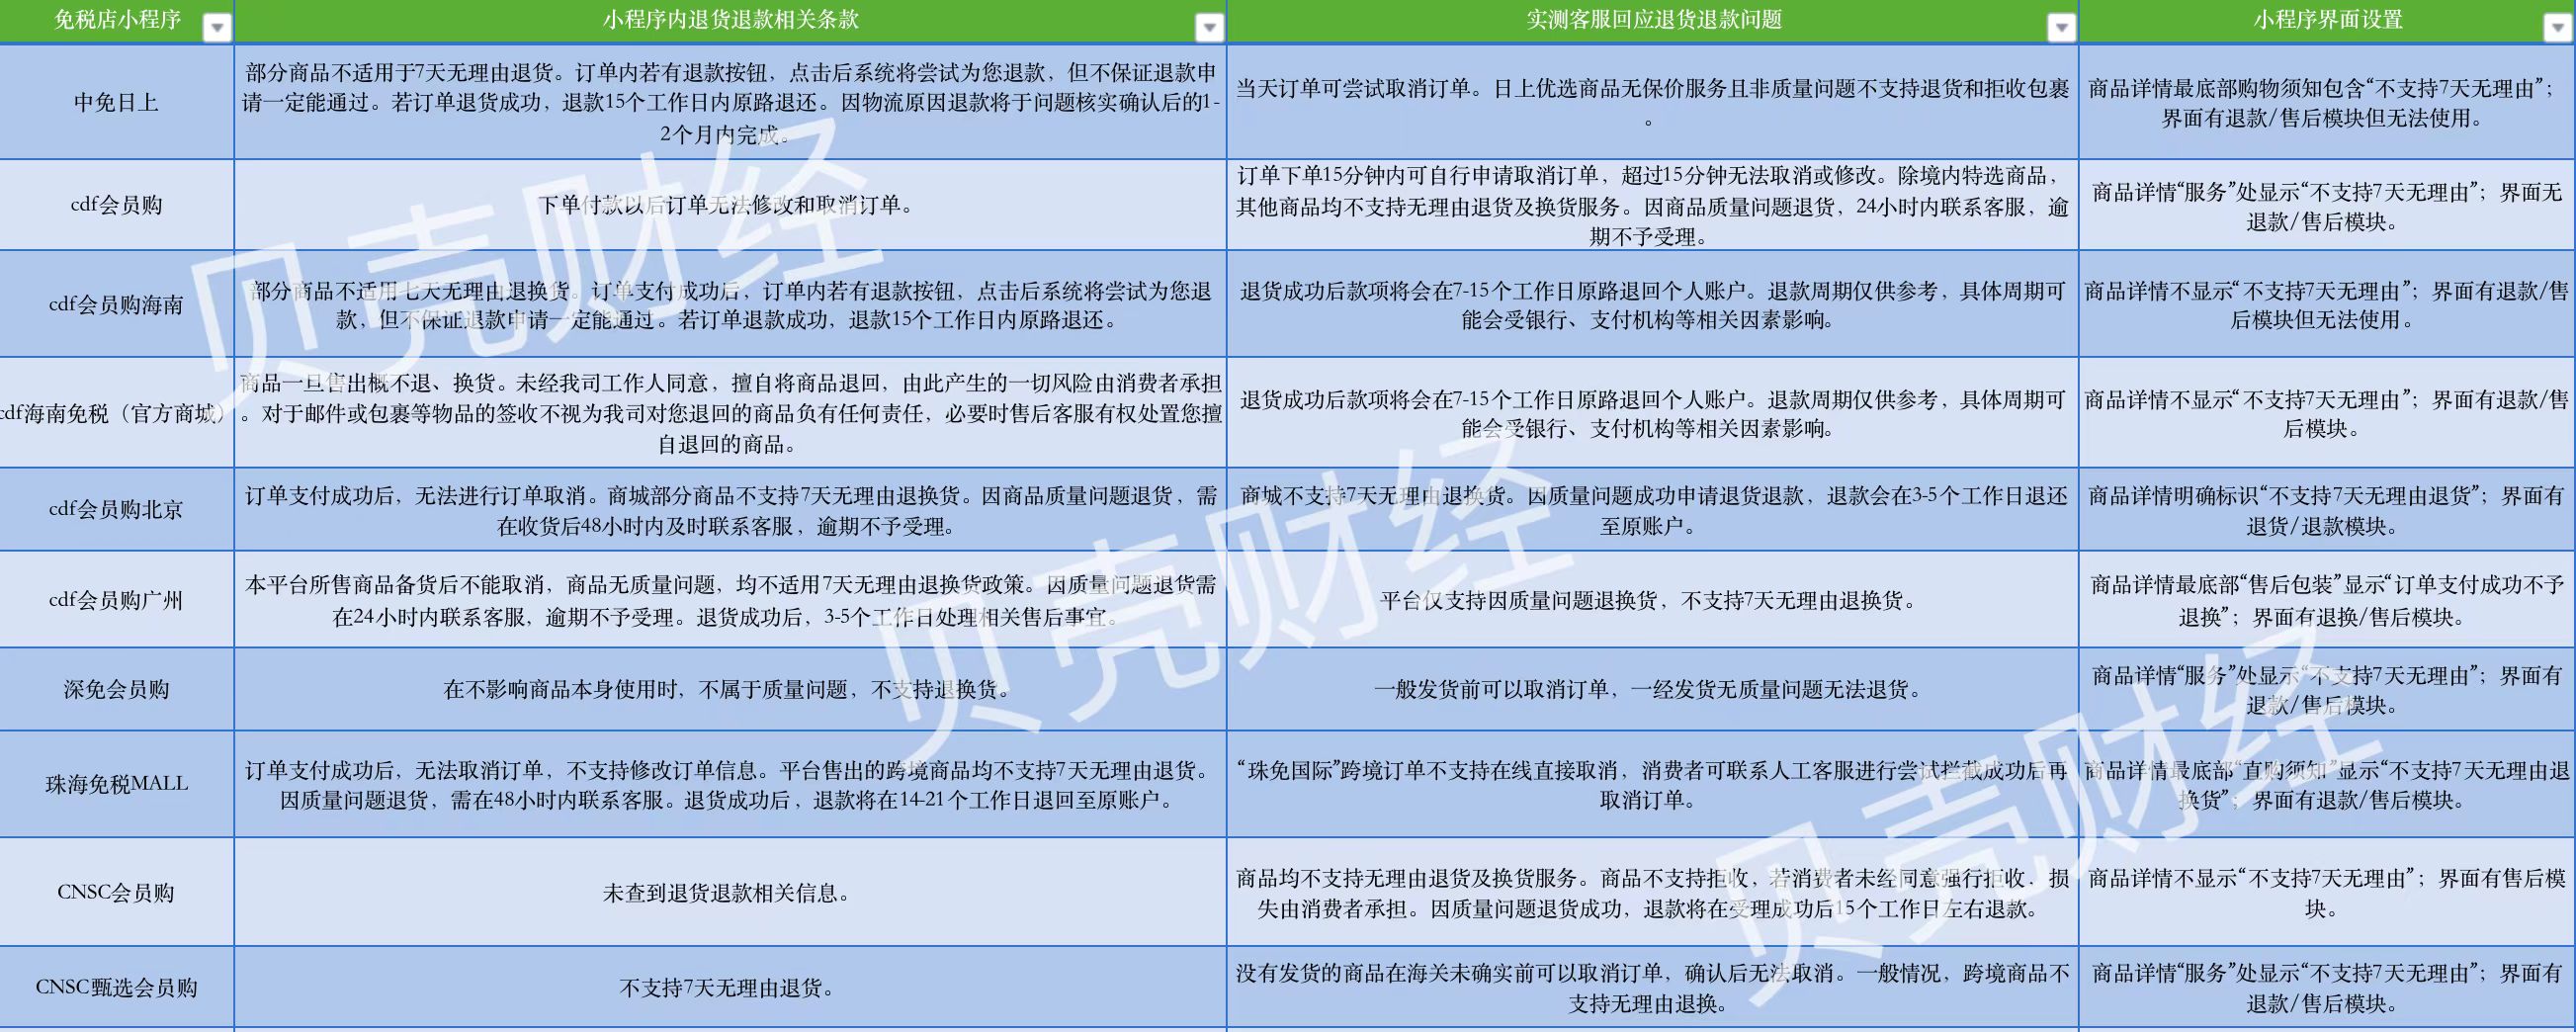This screenshot has height=1032, width=2576.
Task: Select the cdf海南免税（官方商城） cell
Action: pos(116,413)
